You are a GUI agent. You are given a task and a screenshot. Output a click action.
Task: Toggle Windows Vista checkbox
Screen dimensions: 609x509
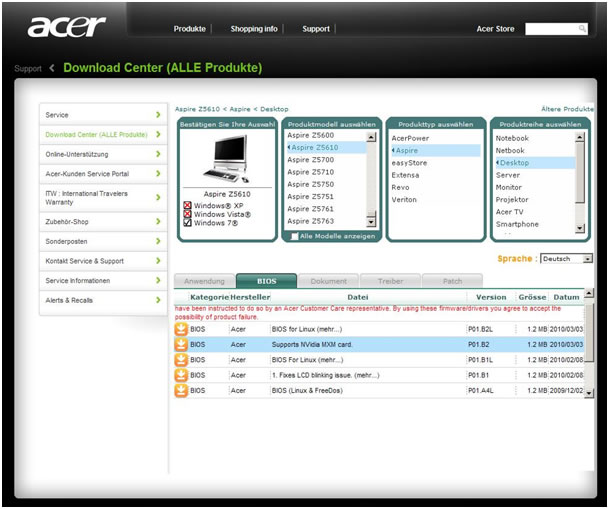coord(188,214)
